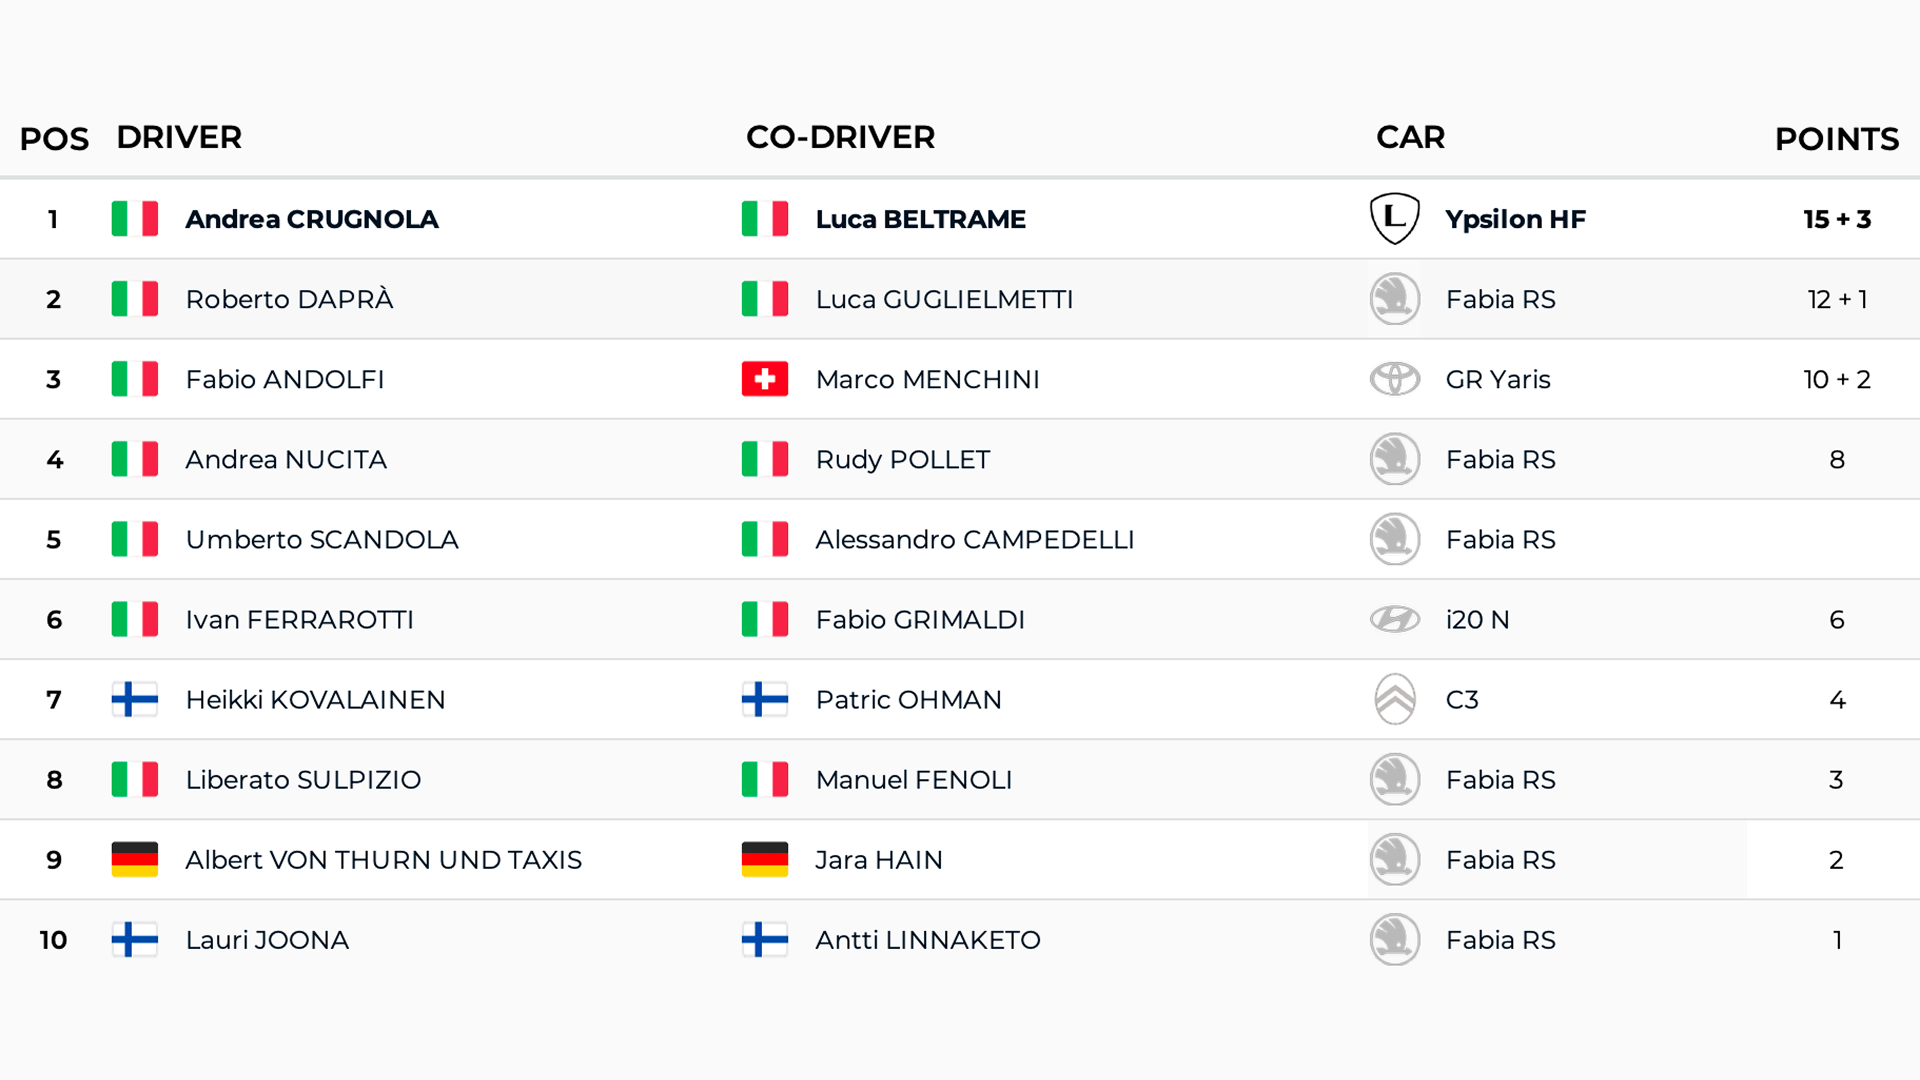Select the POINTS column header
Viewport: 1920px width, 1080px height.
point(1836,139)
